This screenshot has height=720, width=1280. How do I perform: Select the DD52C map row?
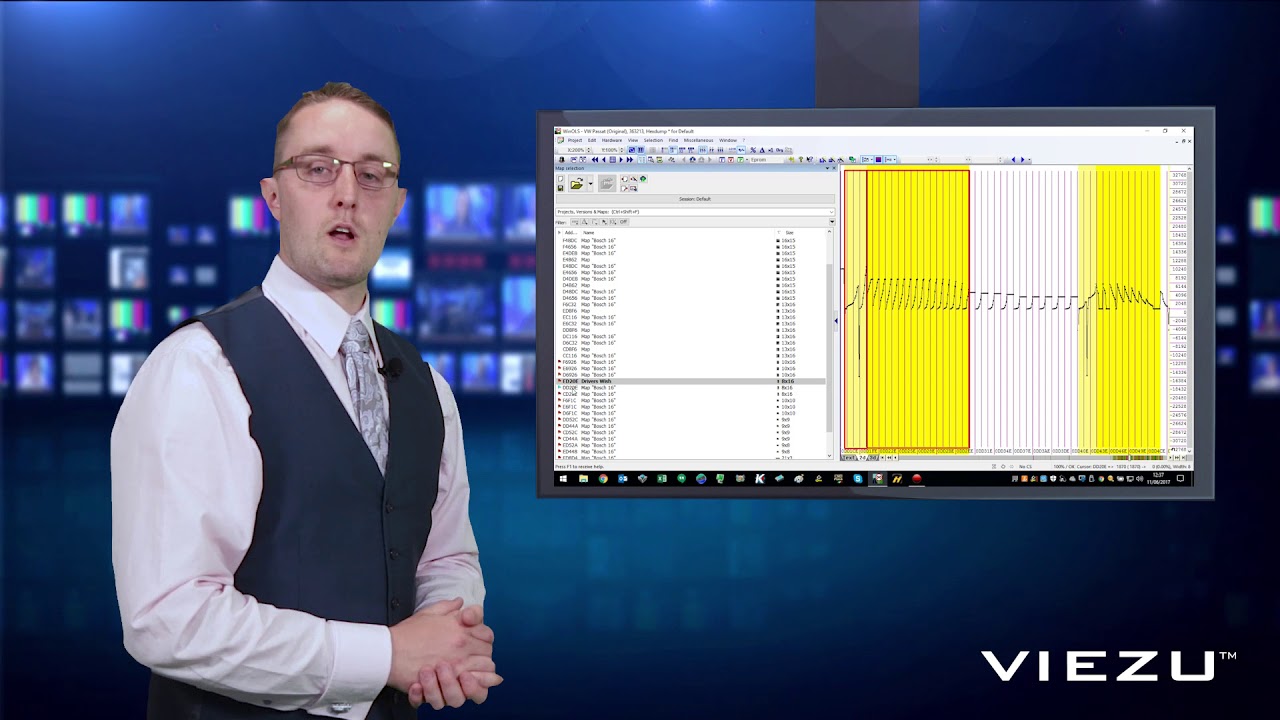point(691,419)
